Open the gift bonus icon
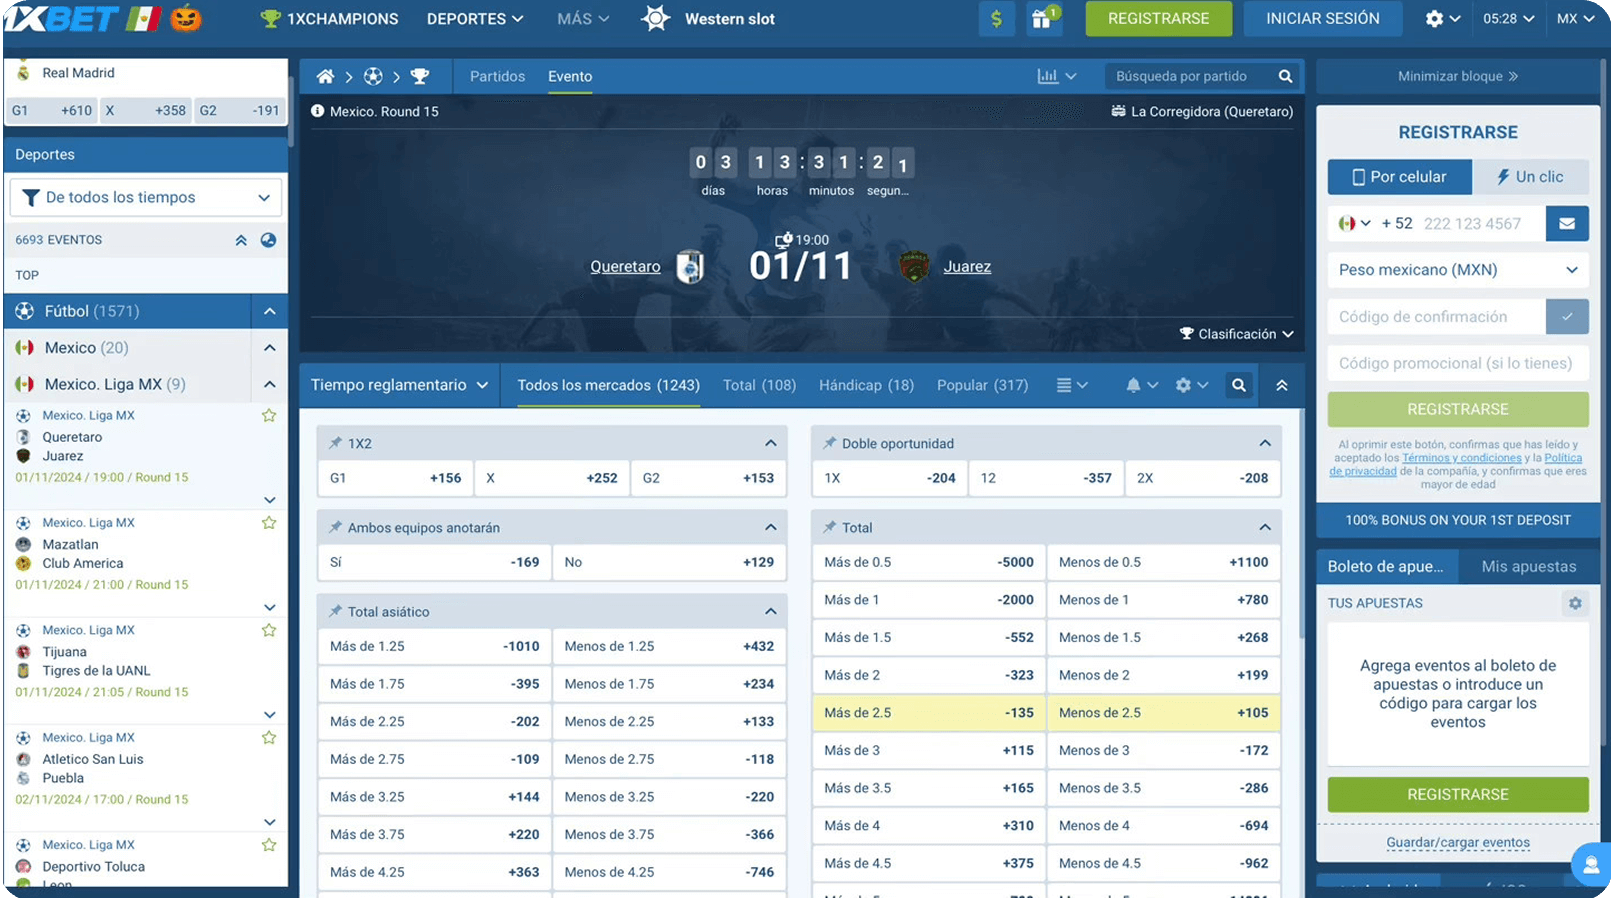Viewport: 1612px width, 900px height. click(1042, 19)
